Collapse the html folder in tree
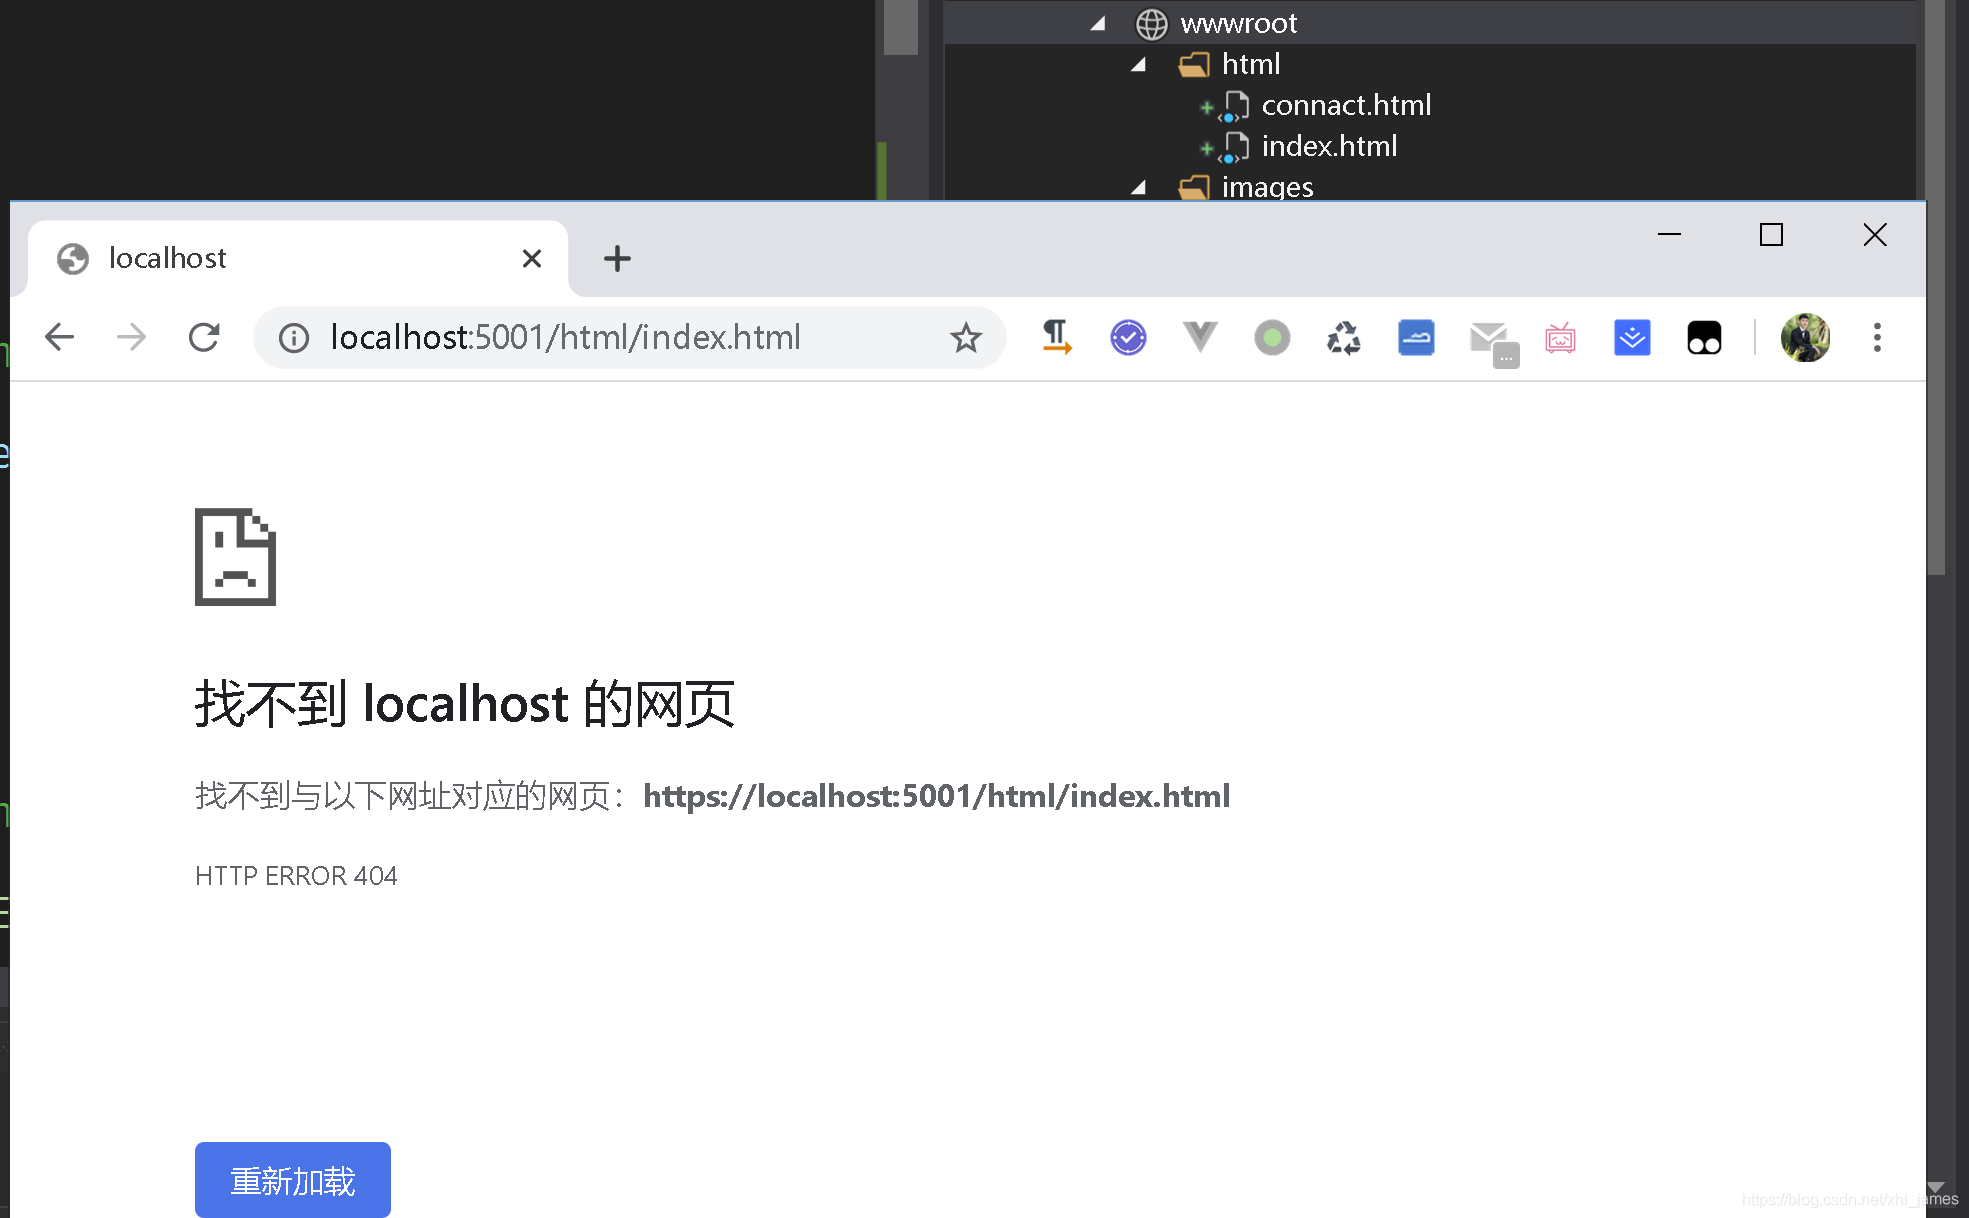This screenshot has height=1218, width=1969. tap(1138, 65)
